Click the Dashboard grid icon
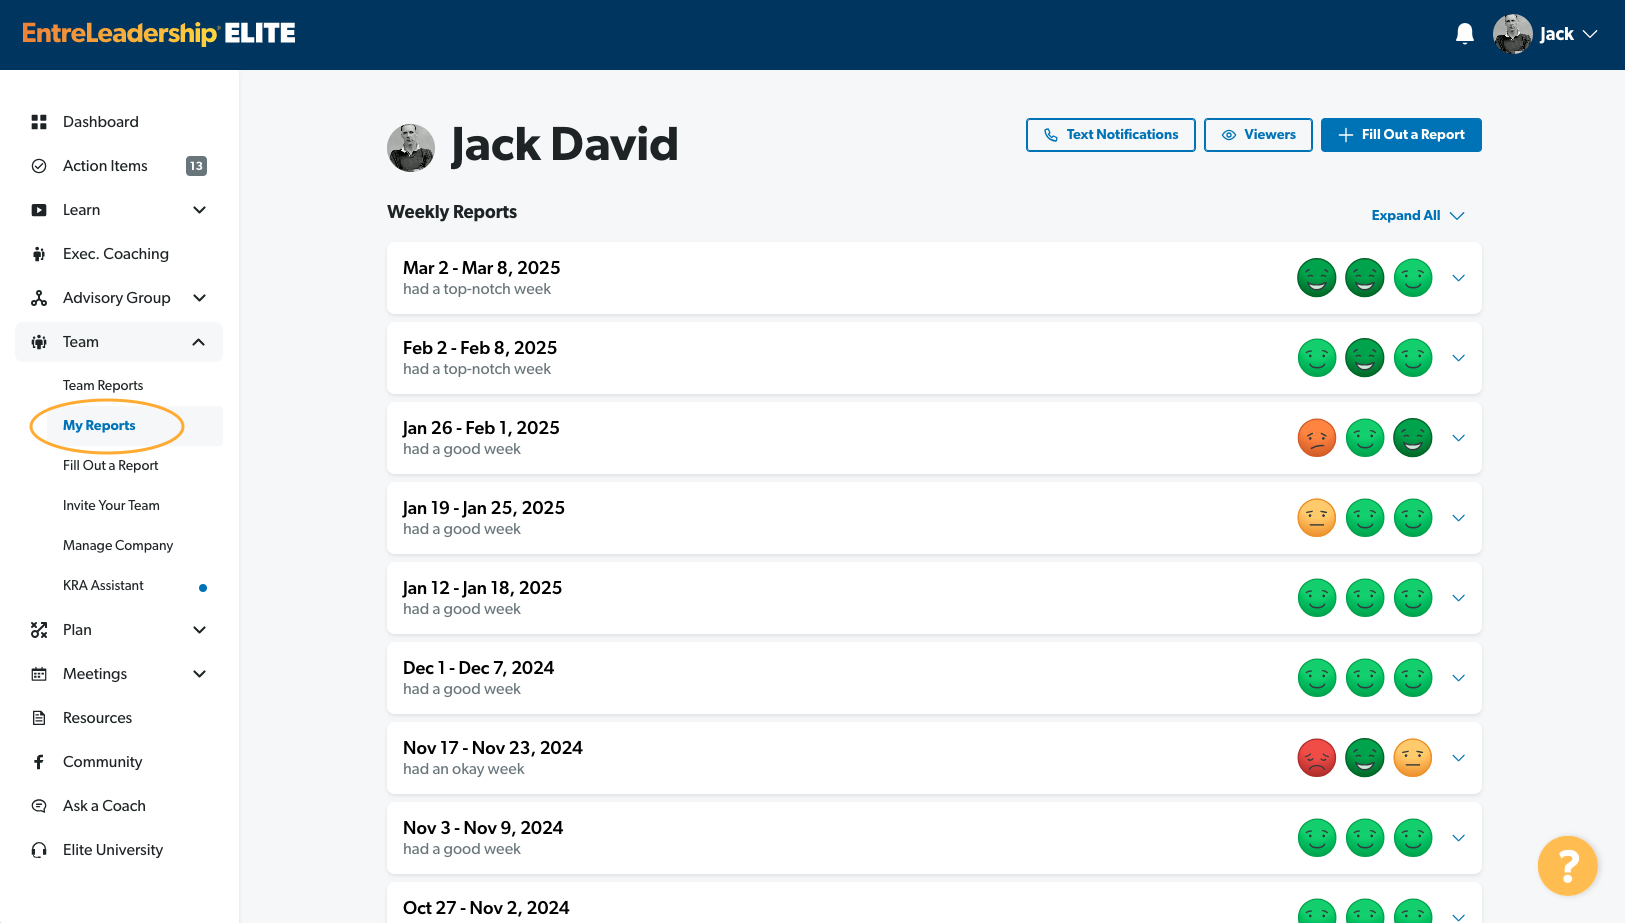Screen dimensions: 1625x923 click(x=39, y=122)
